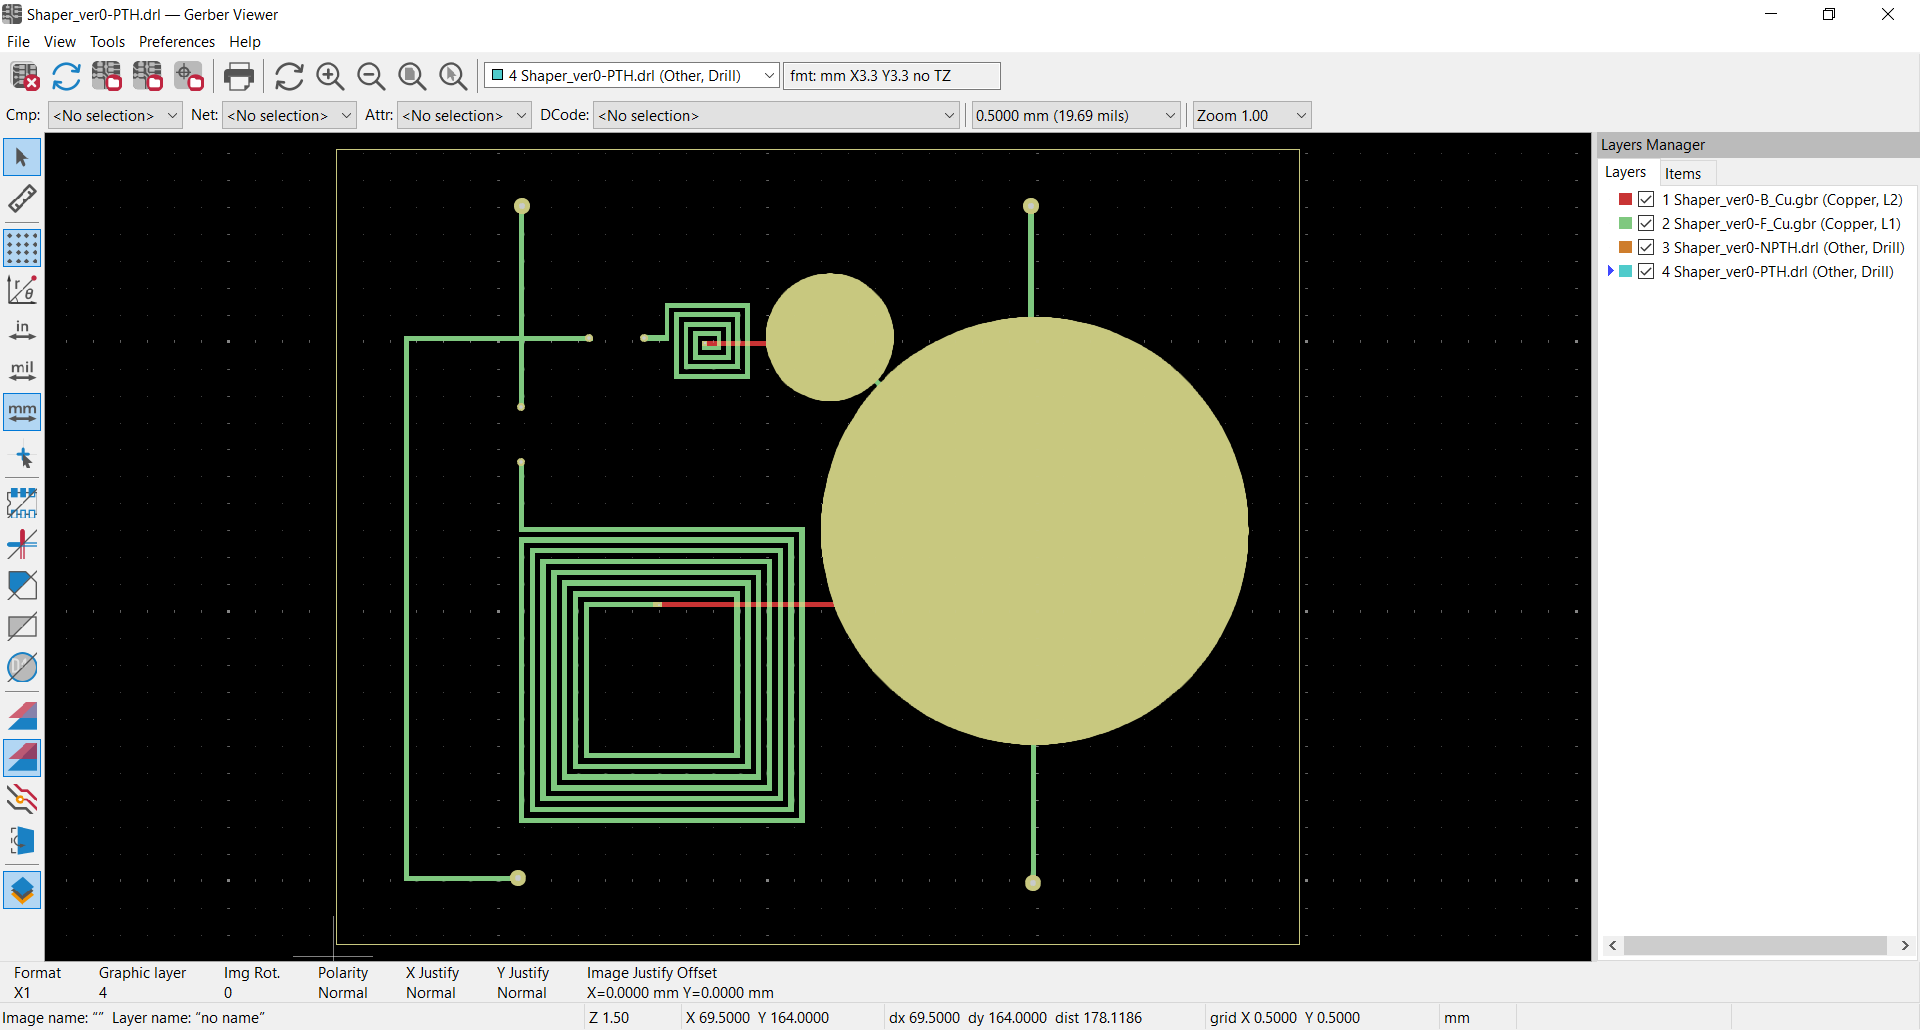This screenshot has width=1920, height=1030.
Task: Uncheck the Shaper_ver0-B_Cu.gbr layer checkbox
Action: click(1646, 200)
